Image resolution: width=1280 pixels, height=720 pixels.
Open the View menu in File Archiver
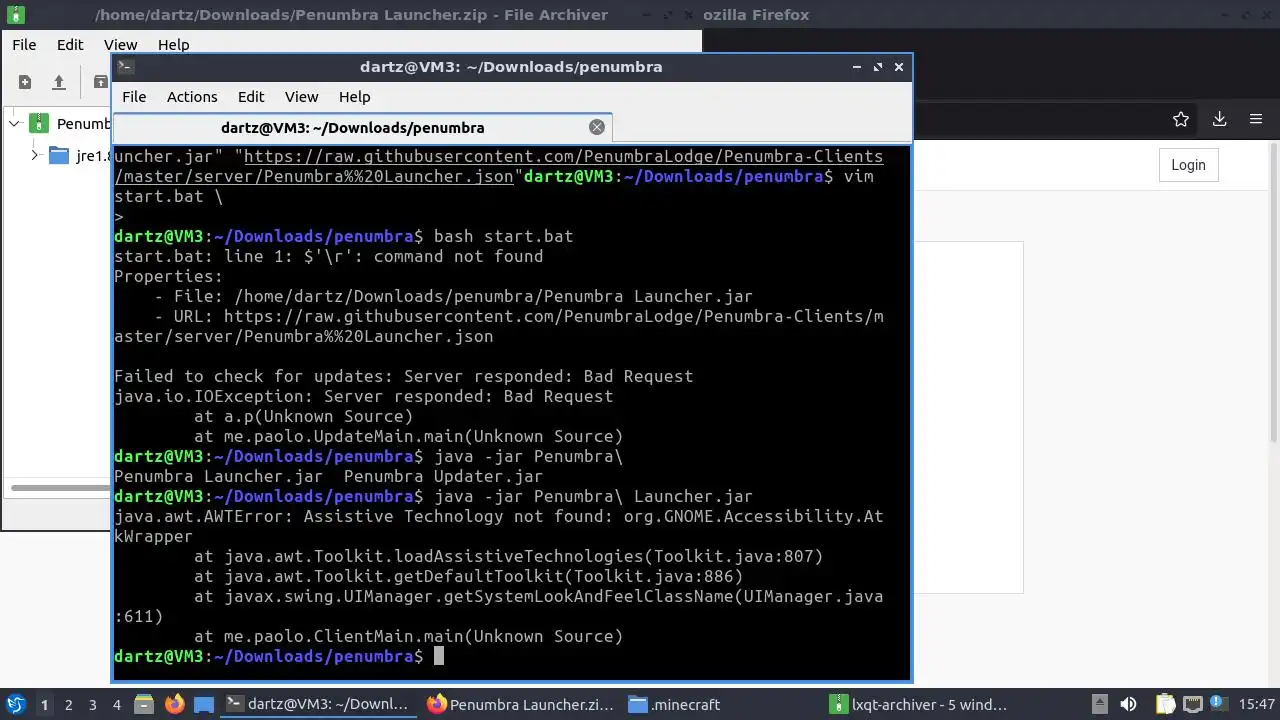coord(120,45)
